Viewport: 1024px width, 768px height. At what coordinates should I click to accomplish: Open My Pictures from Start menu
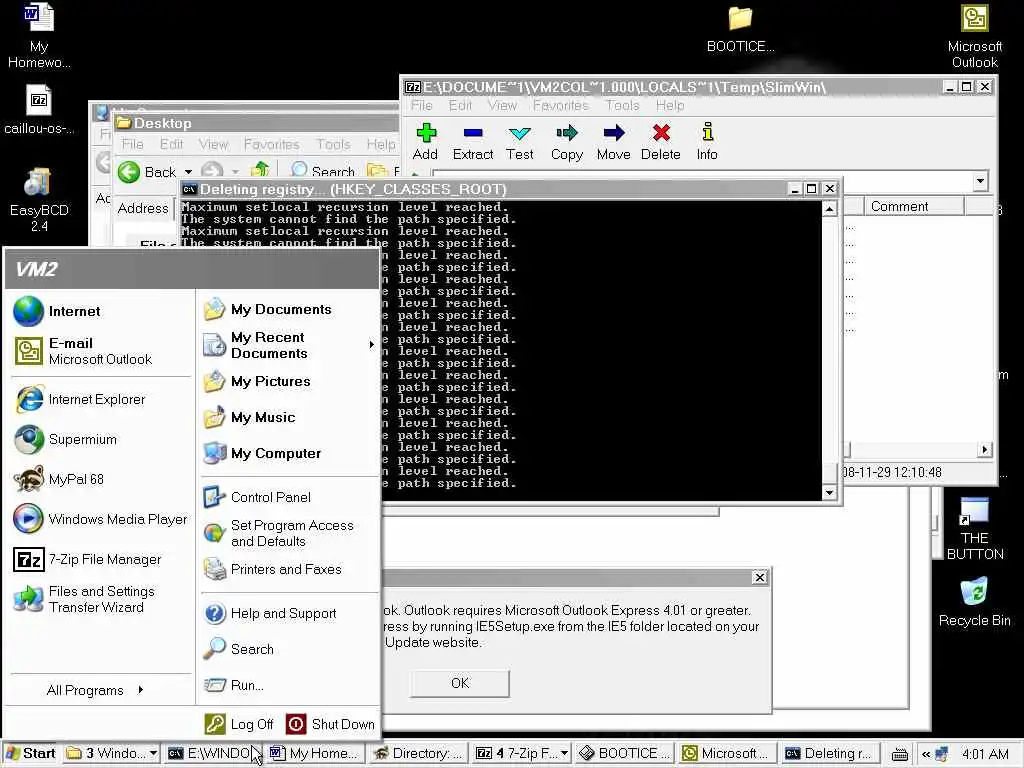coord(288,381)
